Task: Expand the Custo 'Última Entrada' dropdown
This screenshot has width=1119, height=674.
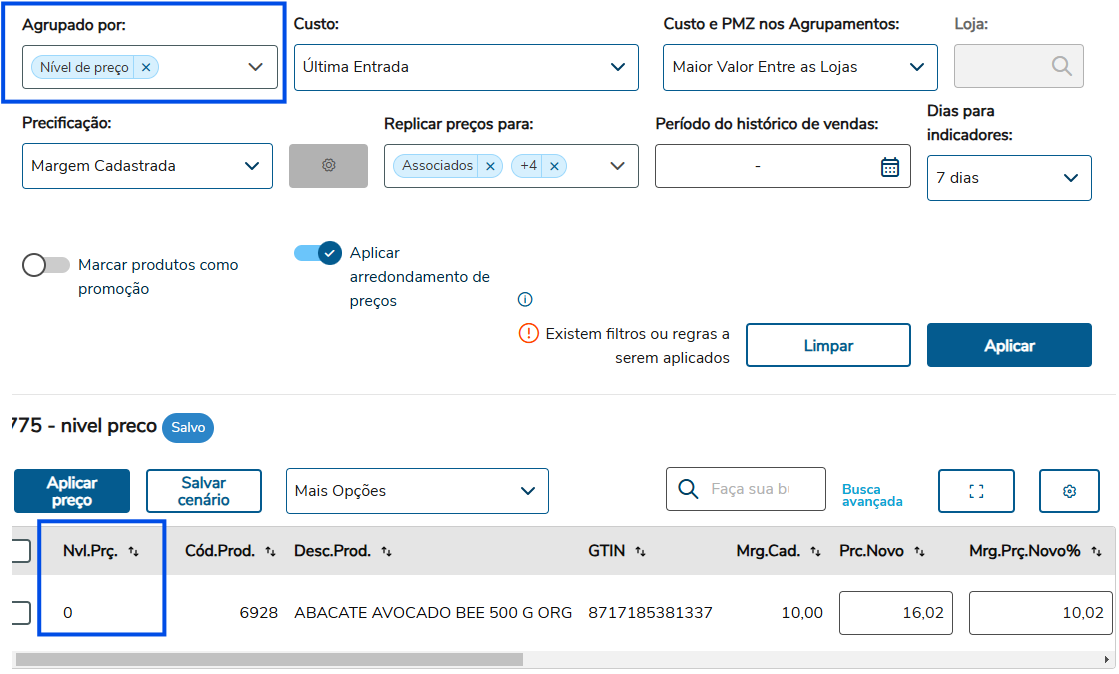Action: click(x=466, y=67)
